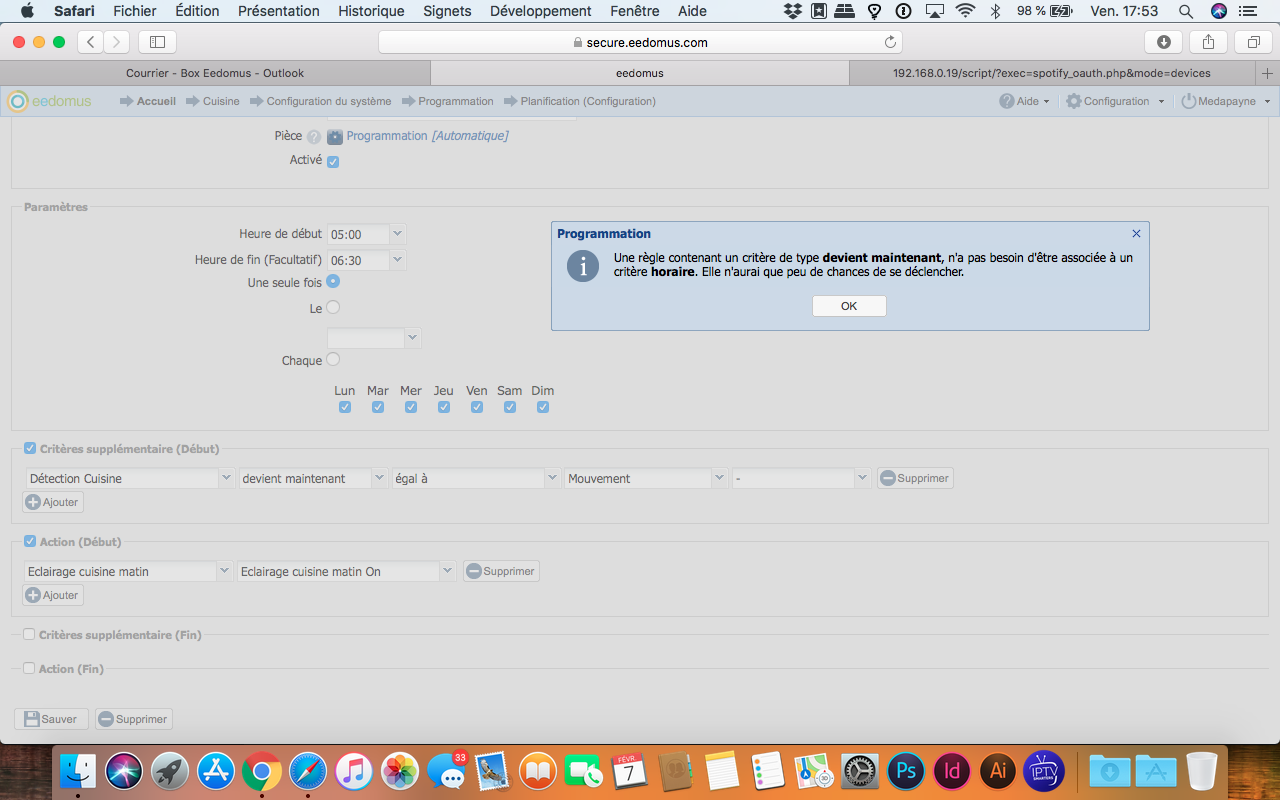The height and width of the screenshot is (800, 1280).
Task: Open the Heure de début dropdown
Action: tap(398, 234)
